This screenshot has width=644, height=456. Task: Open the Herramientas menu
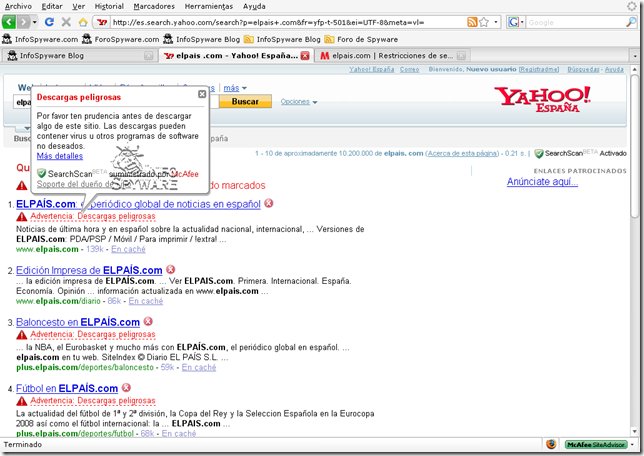(x=209, y=6)
